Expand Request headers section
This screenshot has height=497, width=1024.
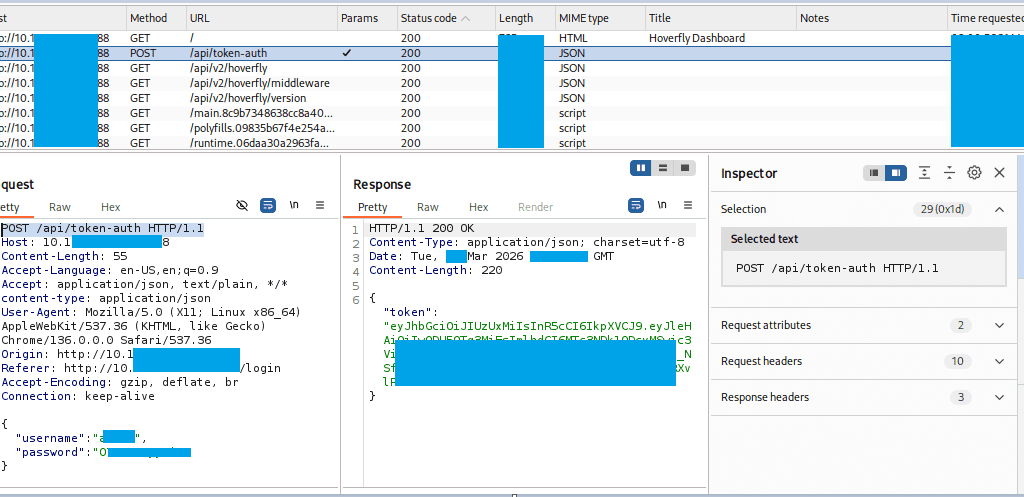(998, 361)
